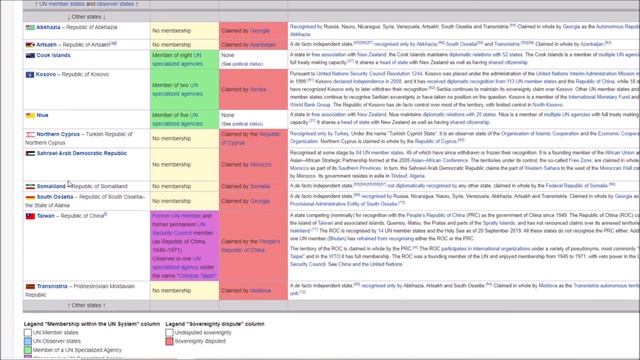Click the Northern Cyprus flag icon
This screenshot has height=360, width=640.
point(30,134)
